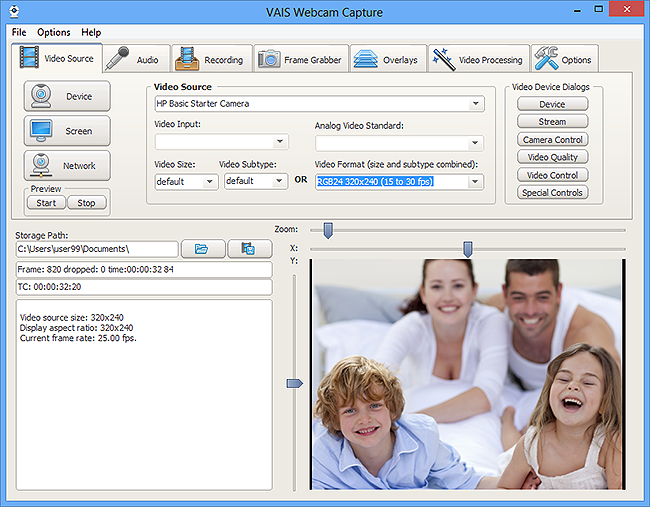Click the 'Current frame rate: 25.00 fps.' text
The image size is (650, 507).
pos(78,338)
